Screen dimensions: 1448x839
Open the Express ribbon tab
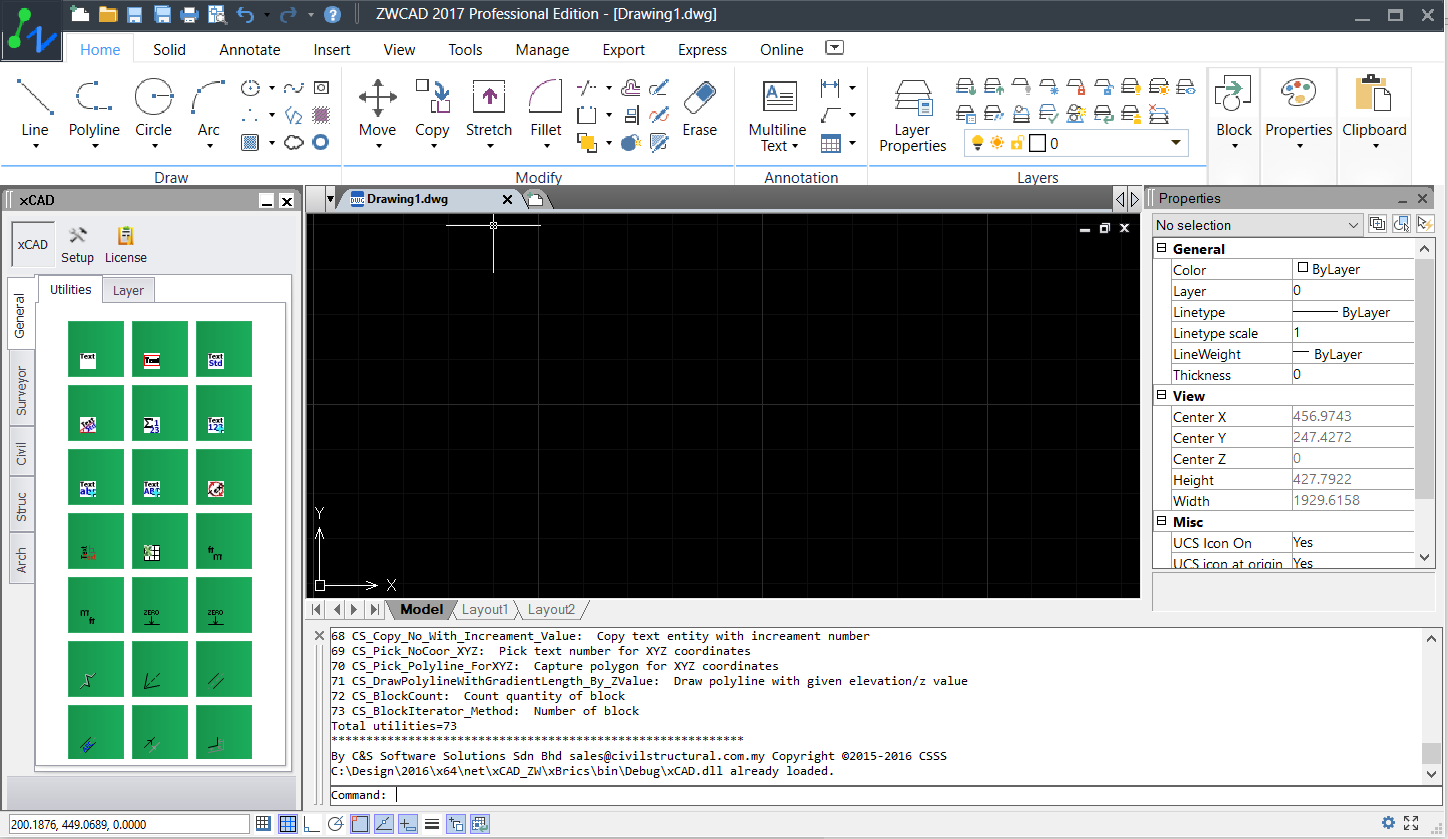coord(702,50)
